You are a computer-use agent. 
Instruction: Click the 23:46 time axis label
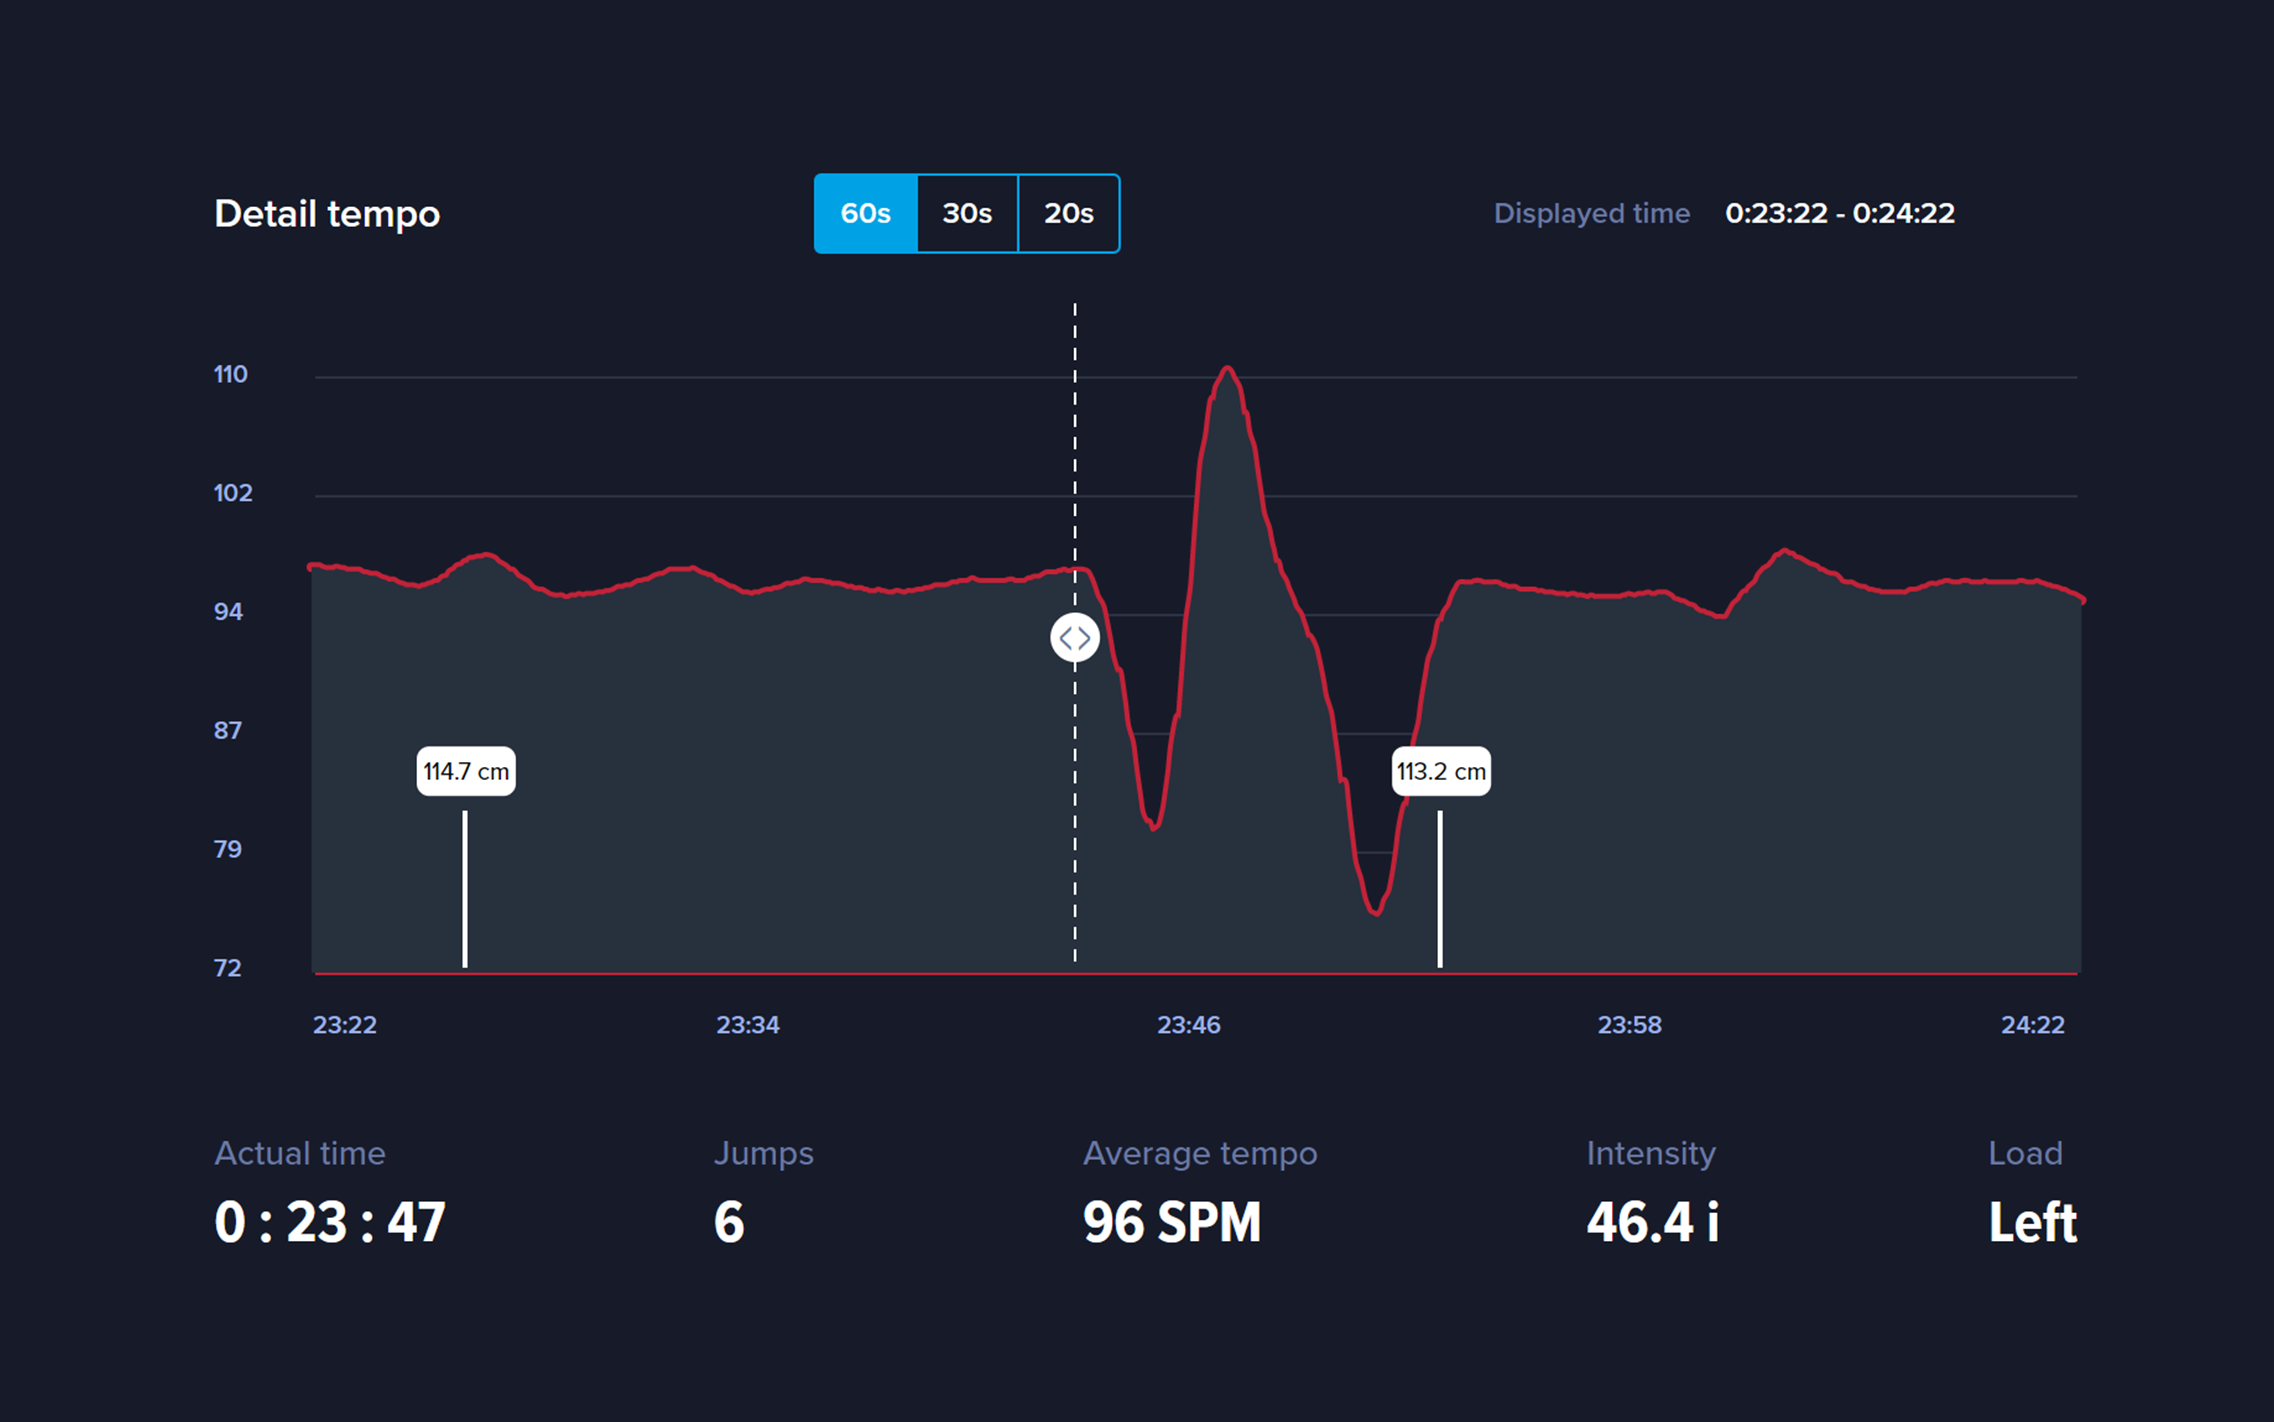coord(1188,1025)
